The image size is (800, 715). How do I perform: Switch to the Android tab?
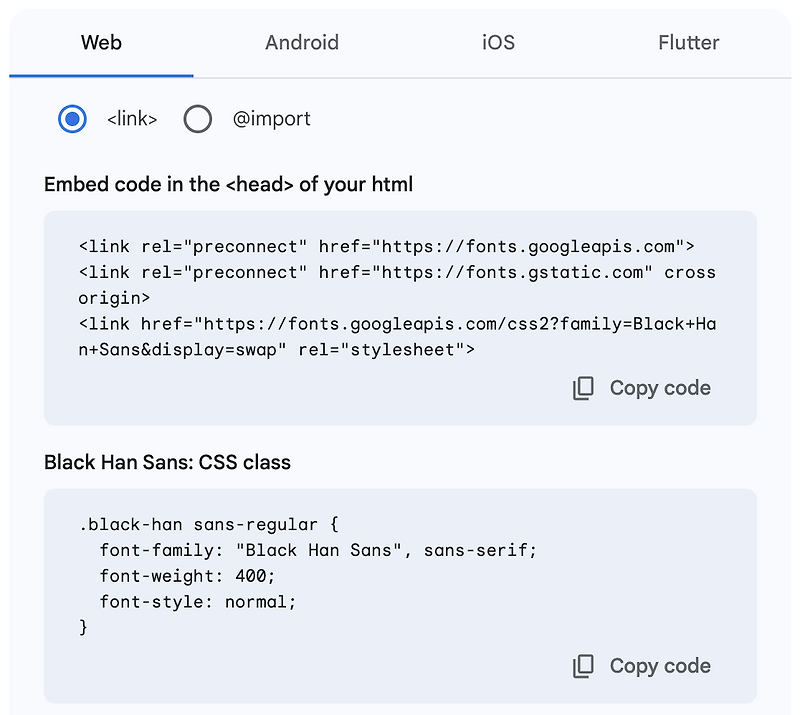click(x=302, y=42)
